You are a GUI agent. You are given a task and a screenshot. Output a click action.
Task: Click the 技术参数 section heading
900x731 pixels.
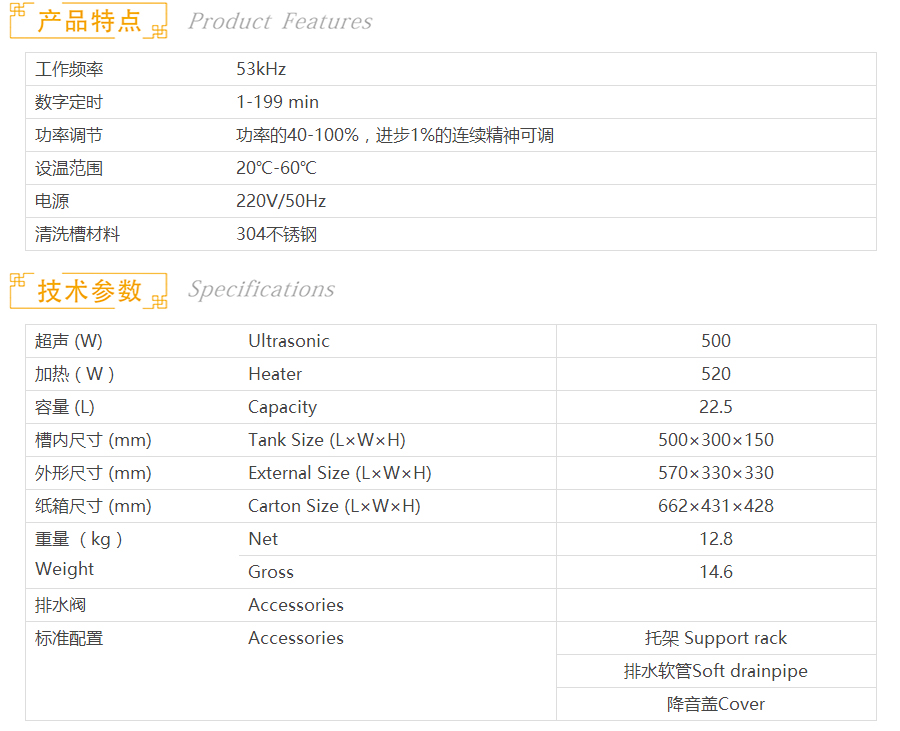[89, 290]
